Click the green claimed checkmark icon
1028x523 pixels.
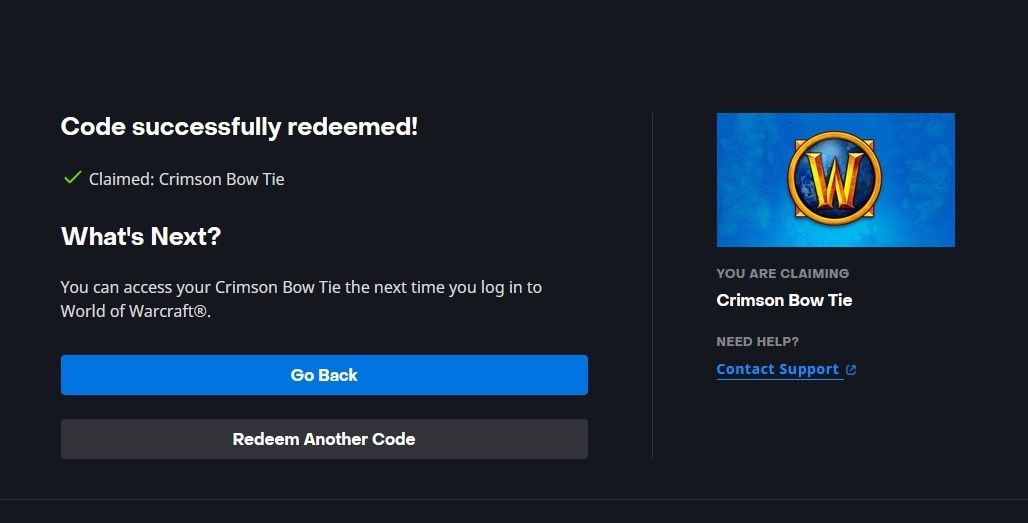(72, 178)
